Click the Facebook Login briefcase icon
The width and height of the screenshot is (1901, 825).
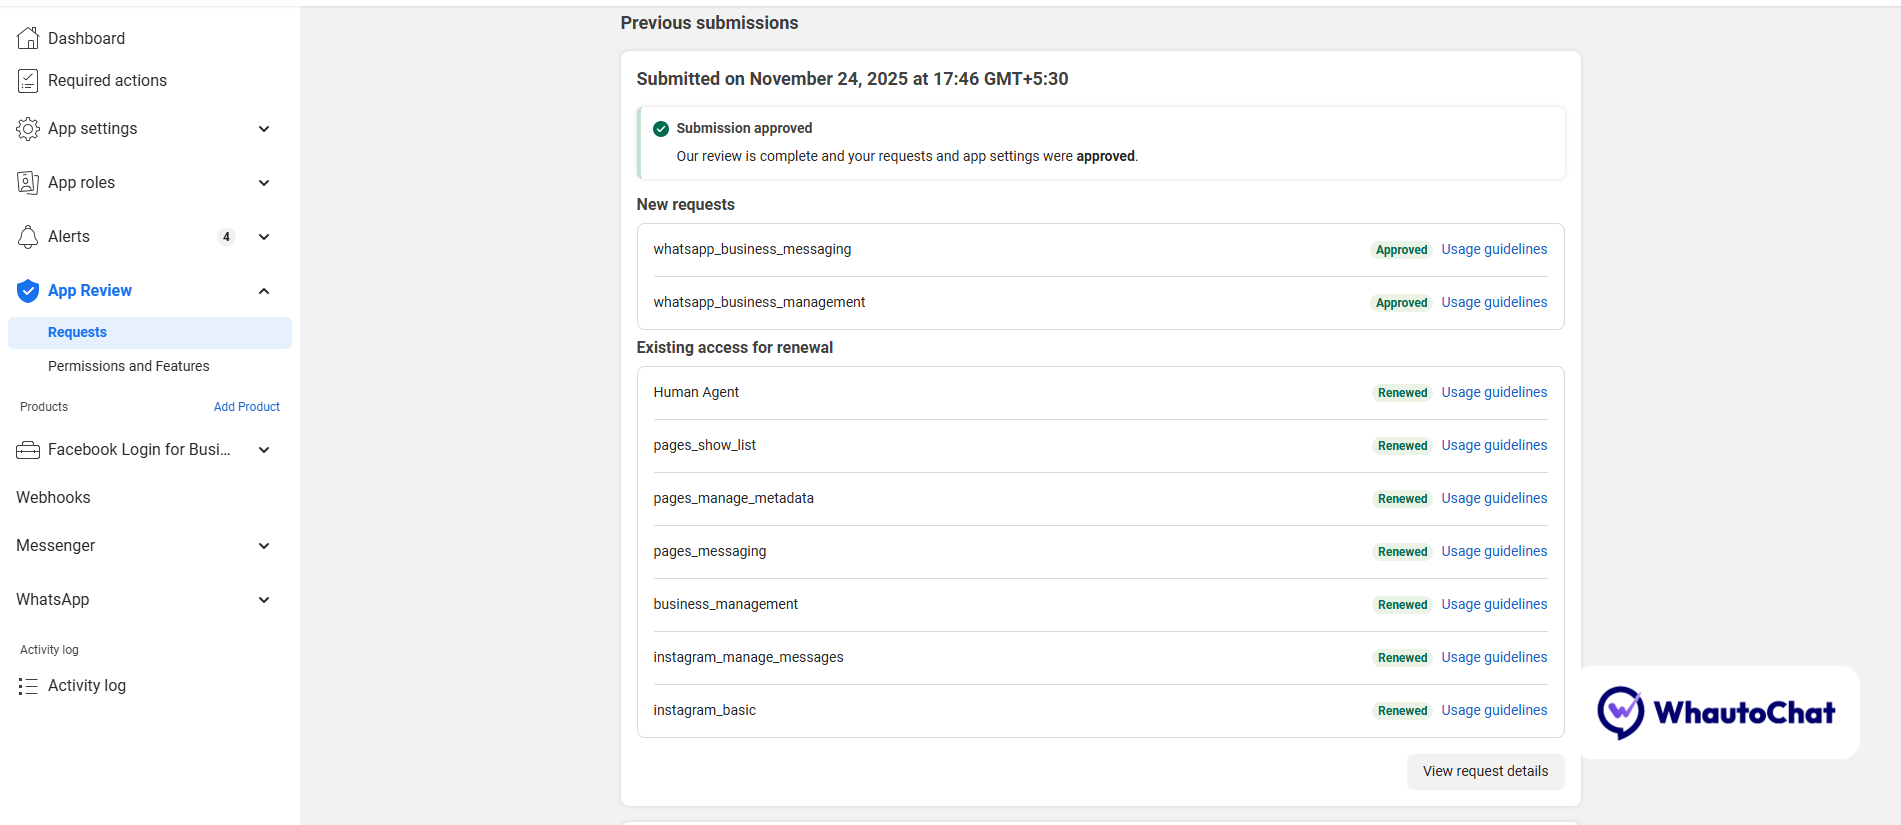28,450
